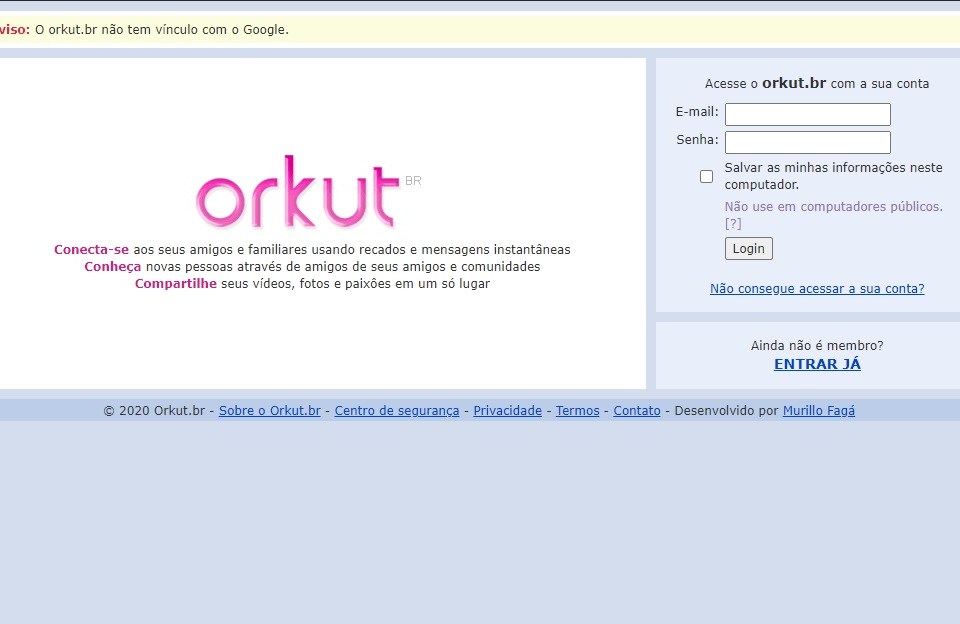Click 'Acesse o orkut.br com a sua conta' heading
Screen dimensions: 960x624
pos(817,83)
